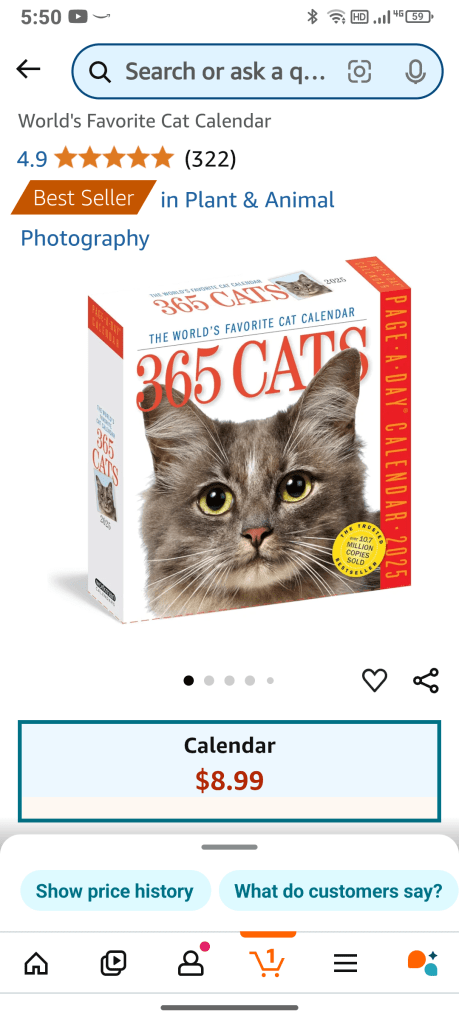This screenshot has height=1023, width=459.
Task: Open Rufus AI assistant icon
Action: point(422,962)
